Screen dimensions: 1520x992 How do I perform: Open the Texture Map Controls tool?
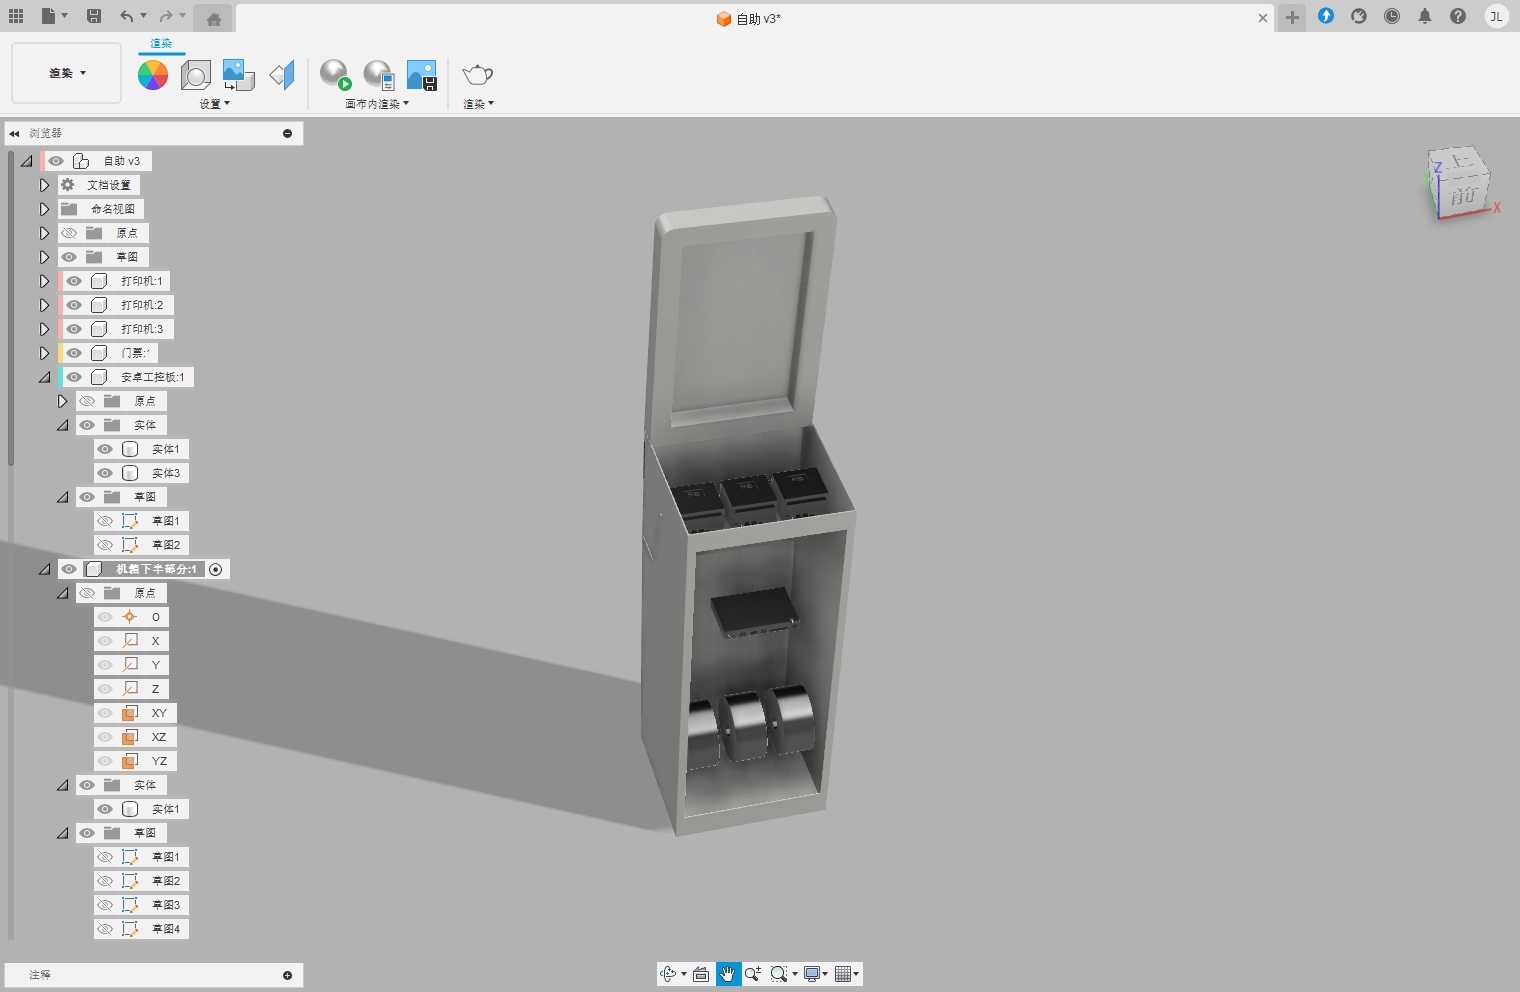[x=283, y=75]
